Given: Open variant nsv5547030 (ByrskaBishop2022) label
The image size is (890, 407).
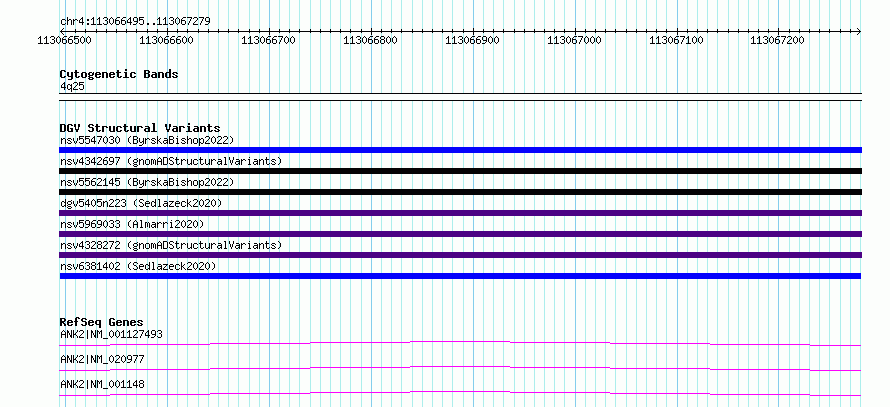Looking at the screenshot, I should pyautogui.click(x=147, y=140).
